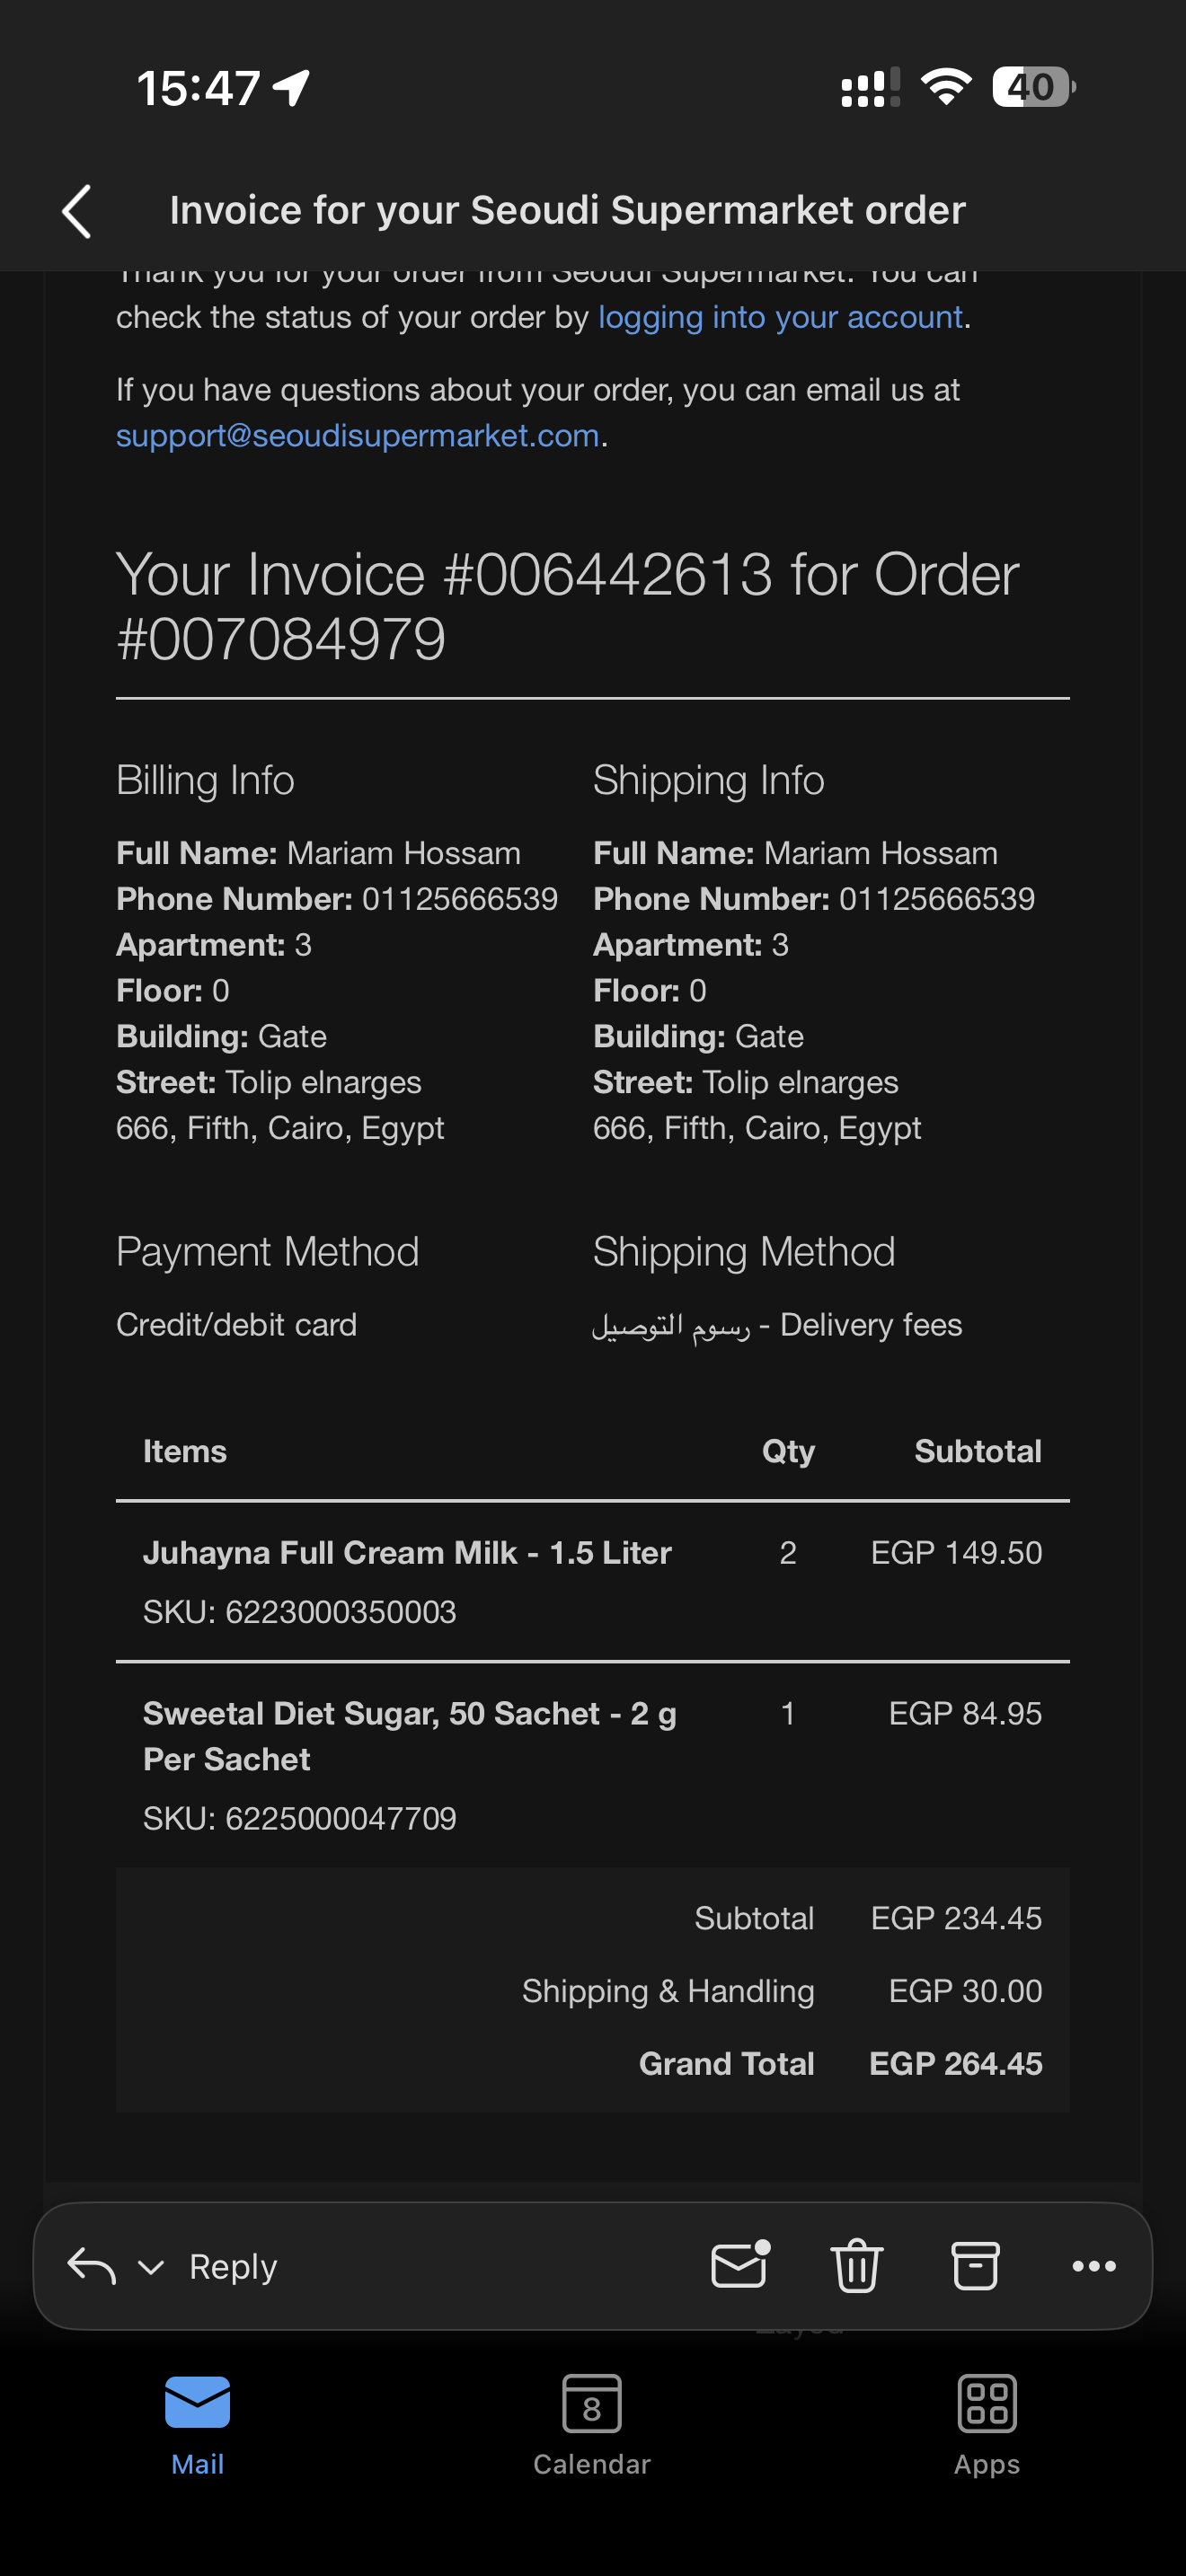Archive this email
The width and height of the screenshot is (1186, 2576).
[x=974, y=2266]
